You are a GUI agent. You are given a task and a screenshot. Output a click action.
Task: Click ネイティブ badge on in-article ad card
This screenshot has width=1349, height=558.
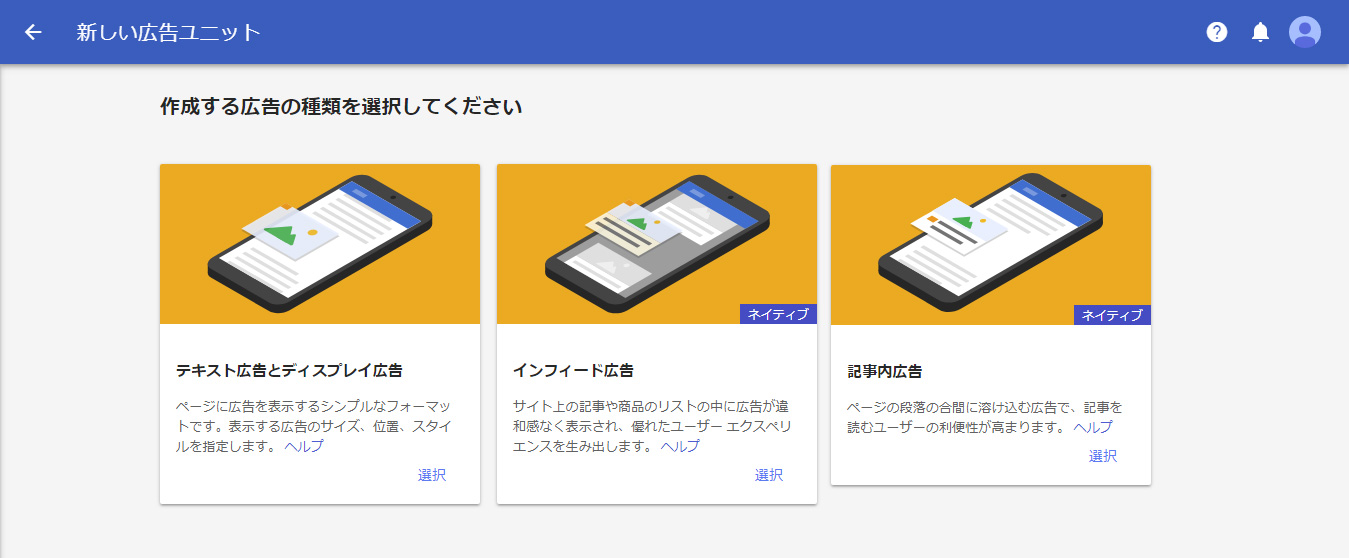1112,315
